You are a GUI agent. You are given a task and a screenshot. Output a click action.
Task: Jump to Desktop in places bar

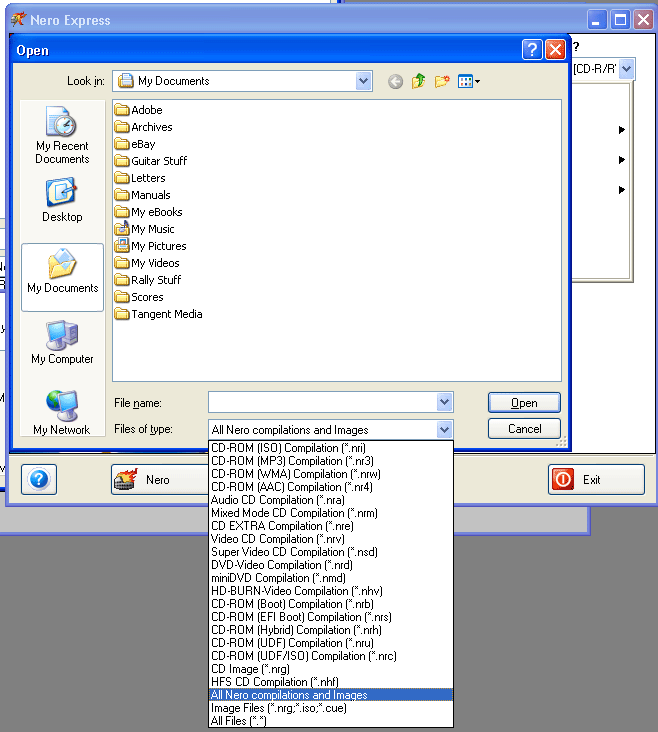tap(62, 200)
